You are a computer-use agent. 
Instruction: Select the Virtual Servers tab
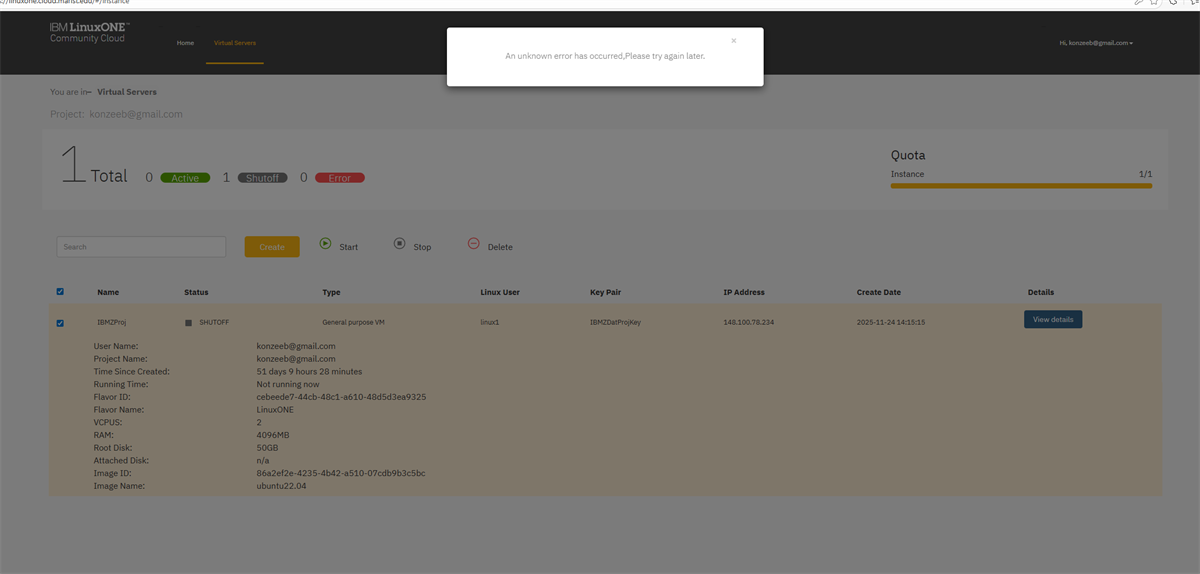(x=235, y=43)
